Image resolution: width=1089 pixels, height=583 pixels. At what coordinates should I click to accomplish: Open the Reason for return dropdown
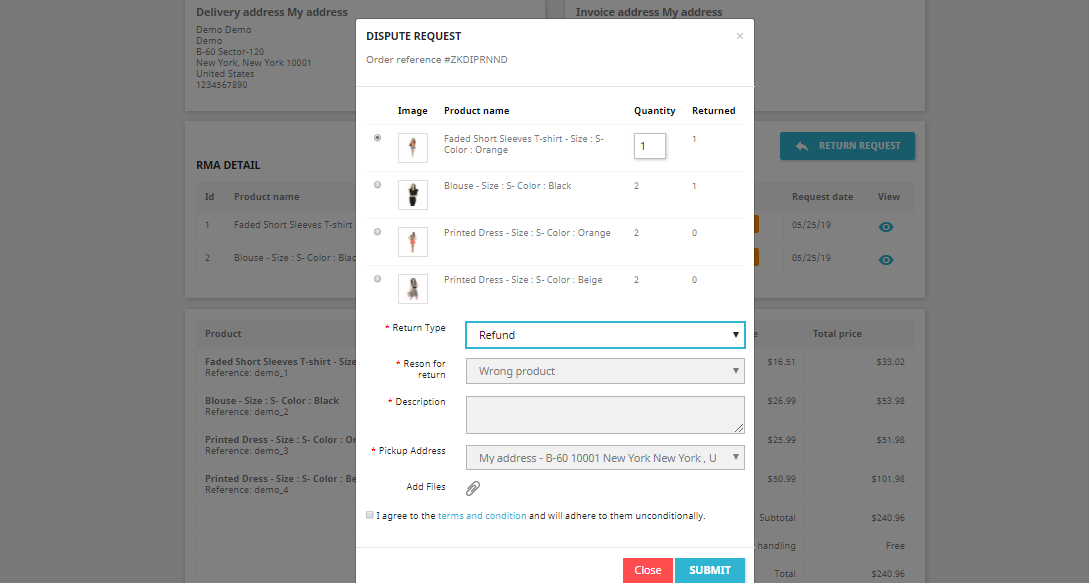point(605,371)
